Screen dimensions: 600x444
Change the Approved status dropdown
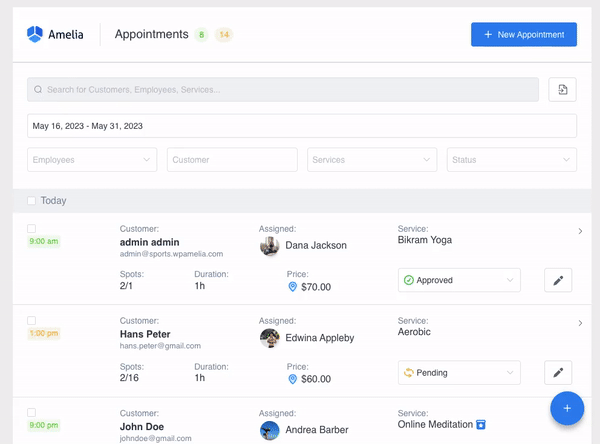[x=459, y=281]
